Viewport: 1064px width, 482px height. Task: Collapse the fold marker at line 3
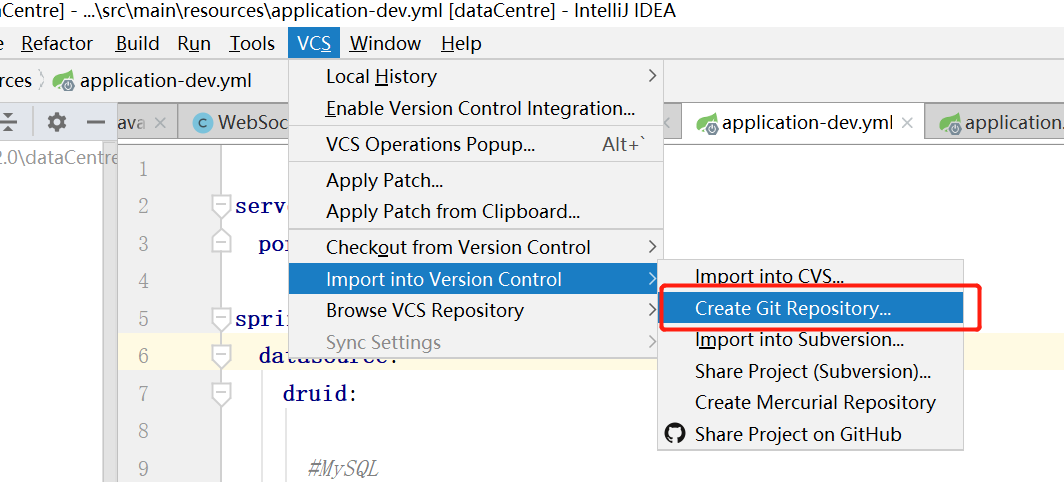[221, 242]
